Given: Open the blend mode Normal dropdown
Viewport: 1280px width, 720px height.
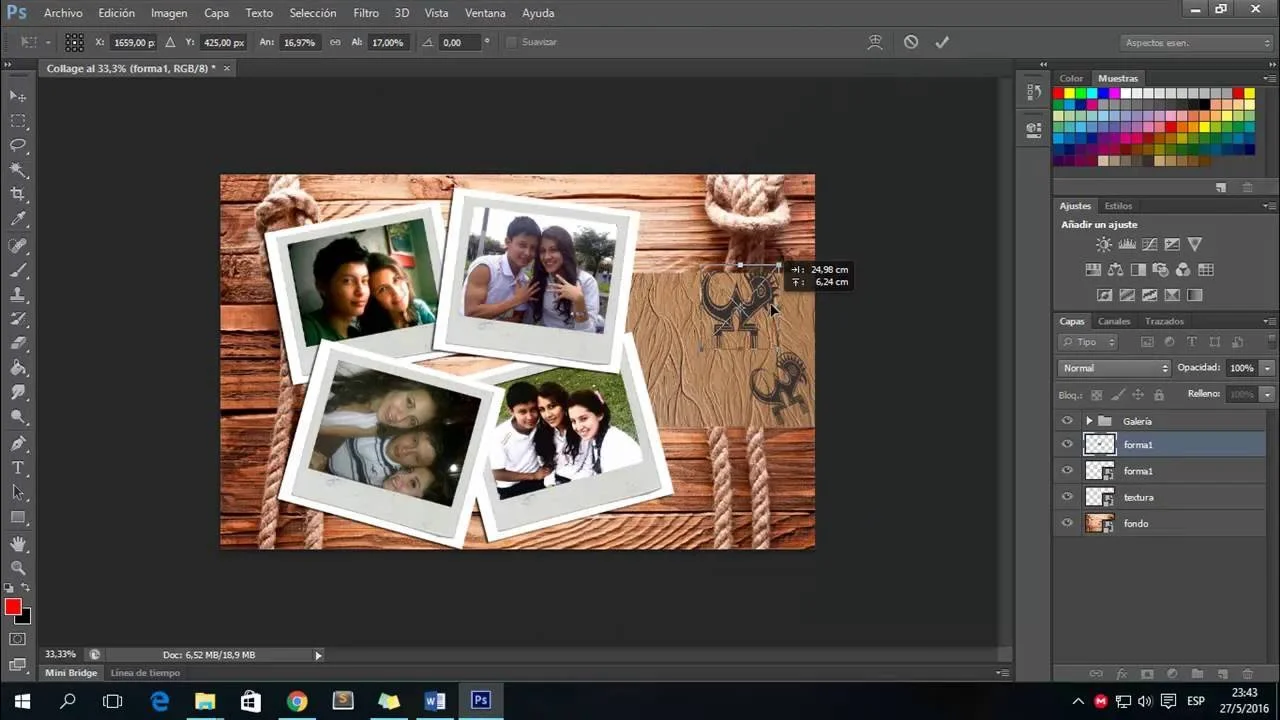Looking at the screenshot, I should click(1114, 368).
